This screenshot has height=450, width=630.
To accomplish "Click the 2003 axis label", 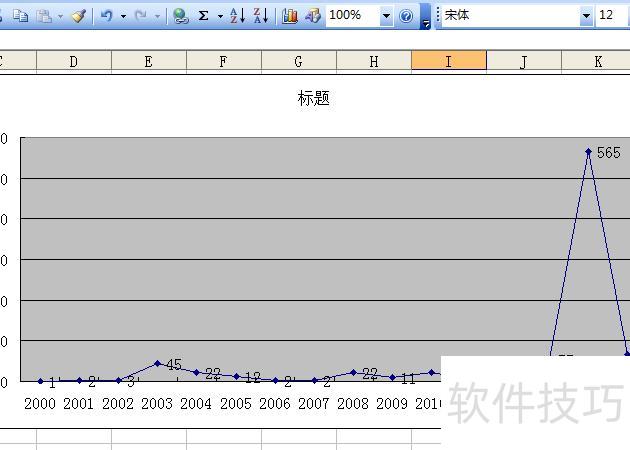I will (x=157, y=404).
